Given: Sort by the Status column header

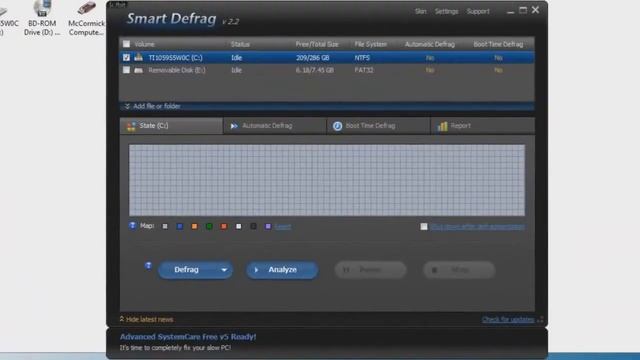Looking at the screenshot, I should (240, 44).
